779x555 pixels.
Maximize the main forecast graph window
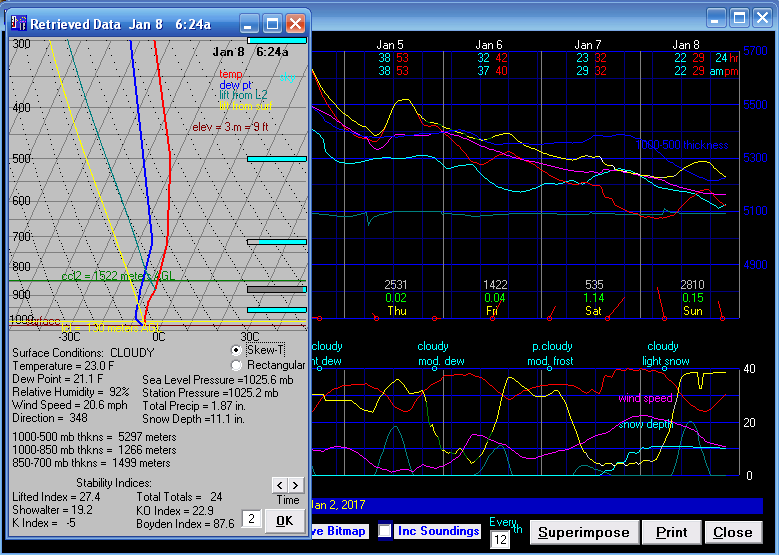click(739, 18)
